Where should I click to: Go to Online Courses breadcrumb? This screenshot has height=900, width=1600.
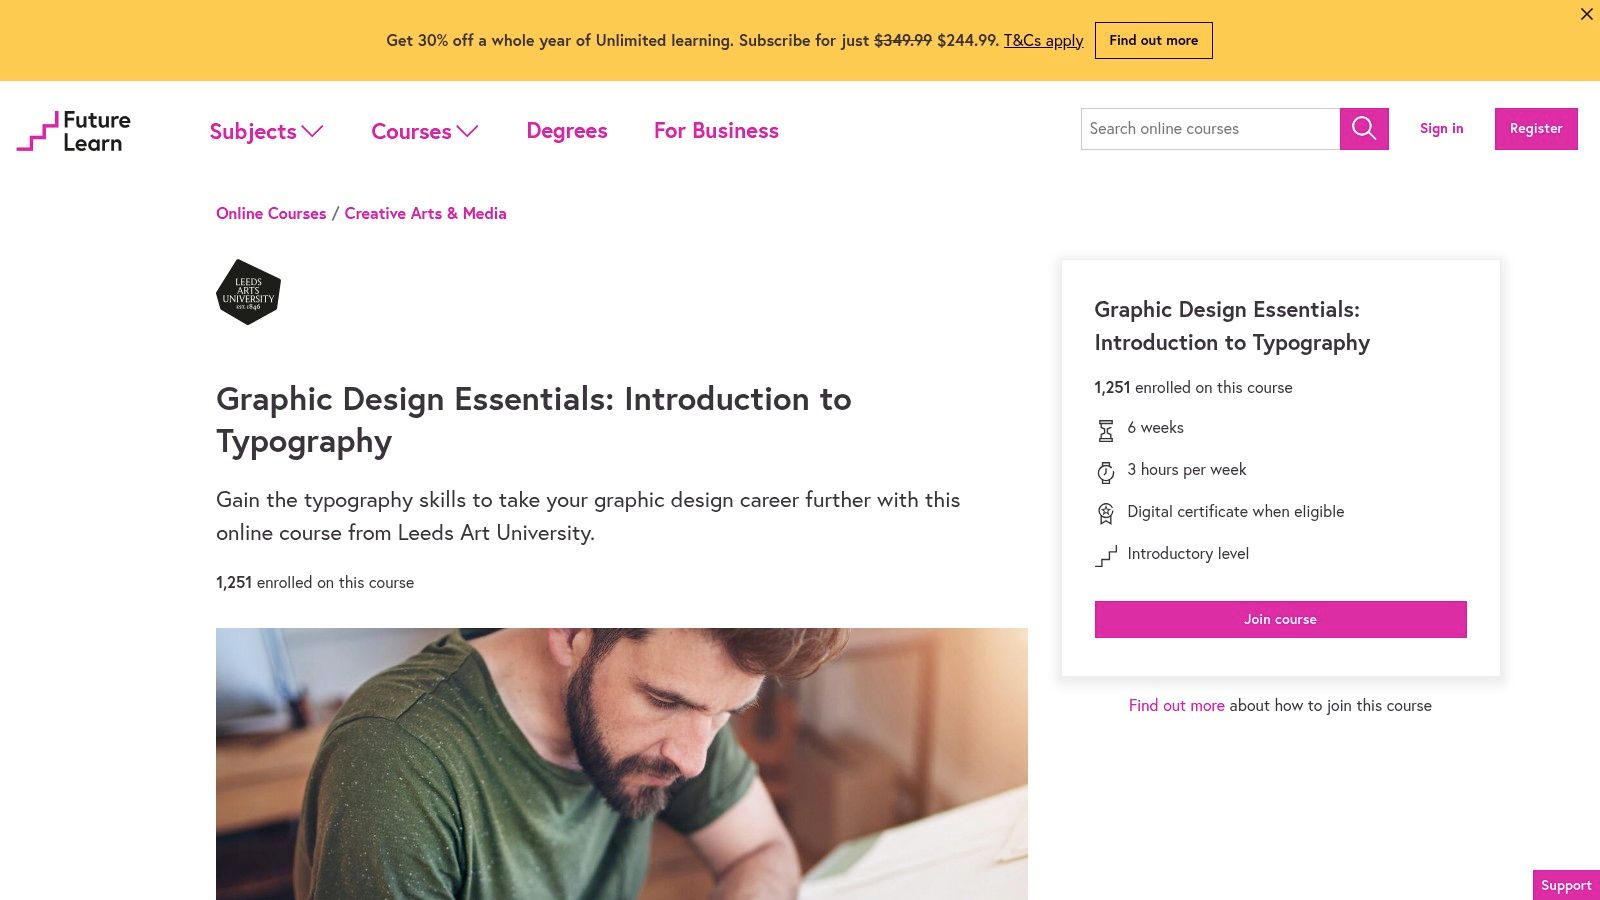point(271,213)
